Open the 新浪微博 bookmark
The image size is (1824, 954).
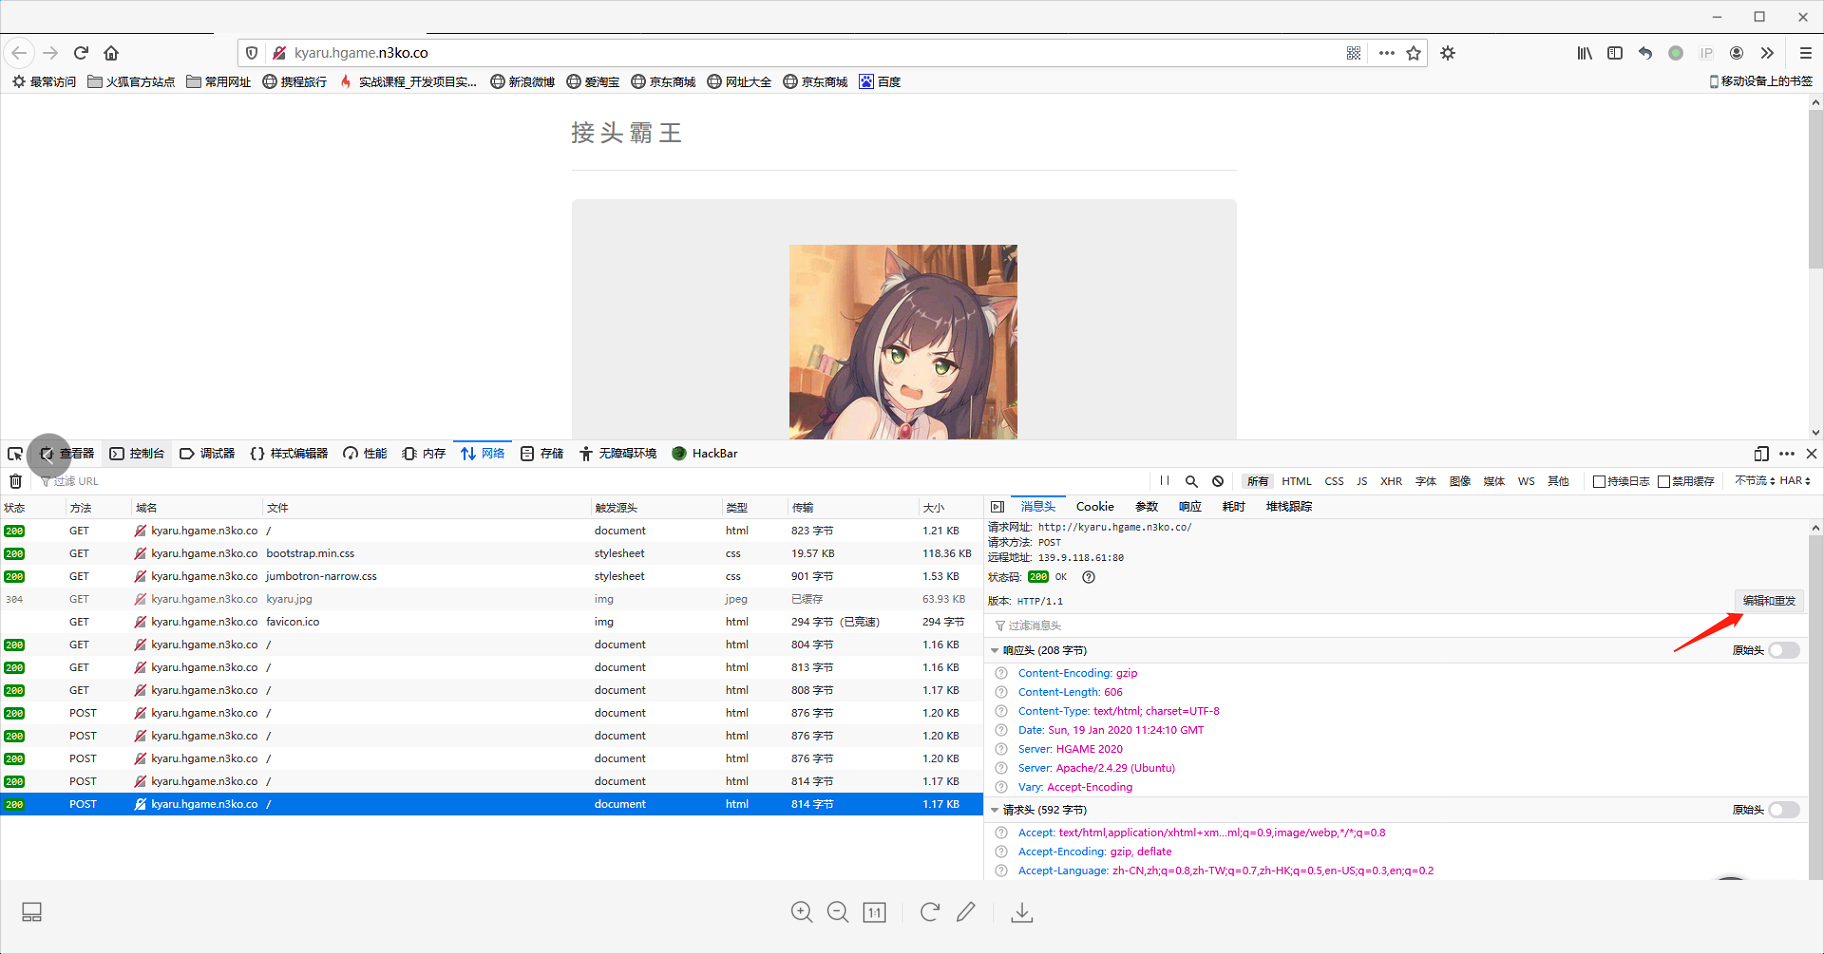pyautogui.click(x=522, y=82)
